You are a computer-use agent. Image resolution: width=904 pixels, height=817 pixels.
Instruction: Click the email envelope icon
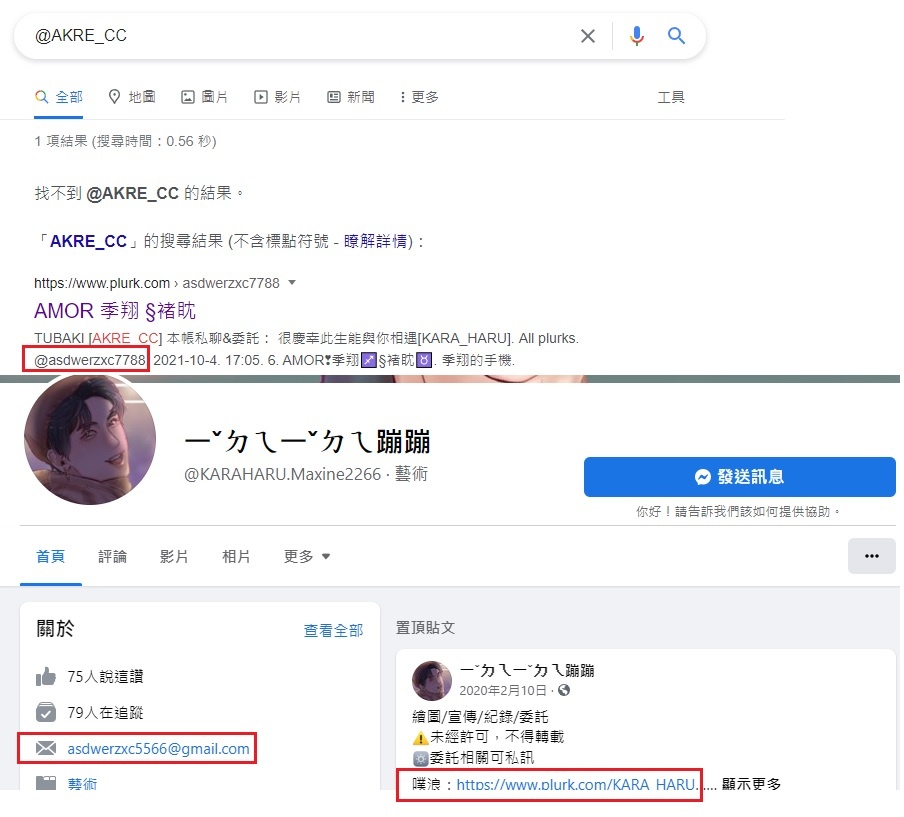[46, 748]
